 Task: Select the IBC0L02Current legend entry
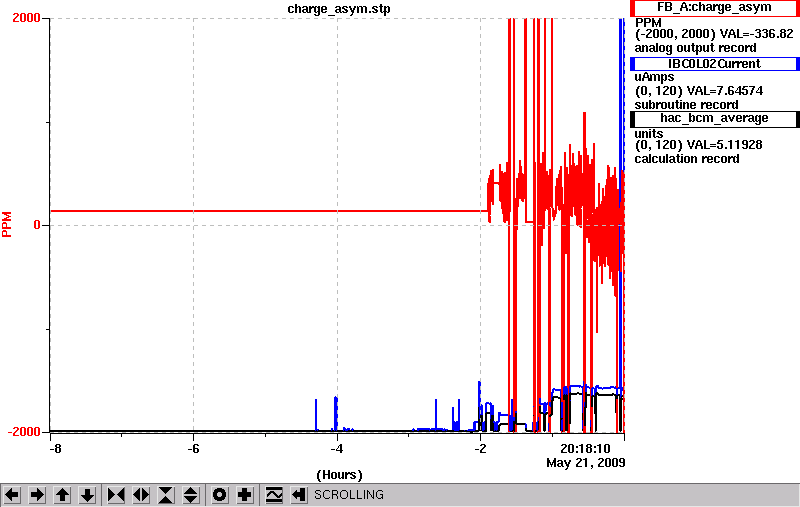tap(715, 64)
